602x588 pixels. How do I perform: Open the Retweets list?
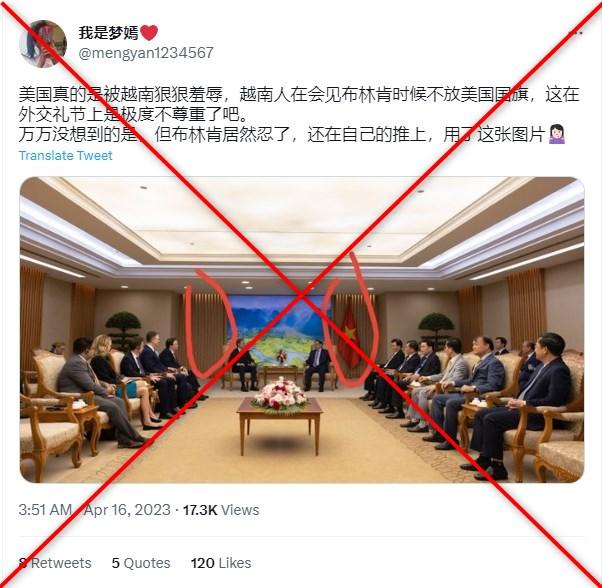click(55, 563)
